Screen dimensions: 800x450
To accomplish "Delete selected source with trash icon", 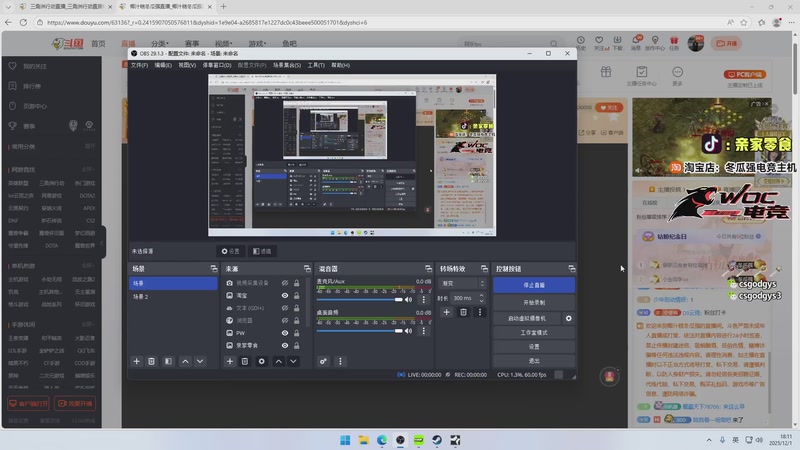I will [245, 361].
